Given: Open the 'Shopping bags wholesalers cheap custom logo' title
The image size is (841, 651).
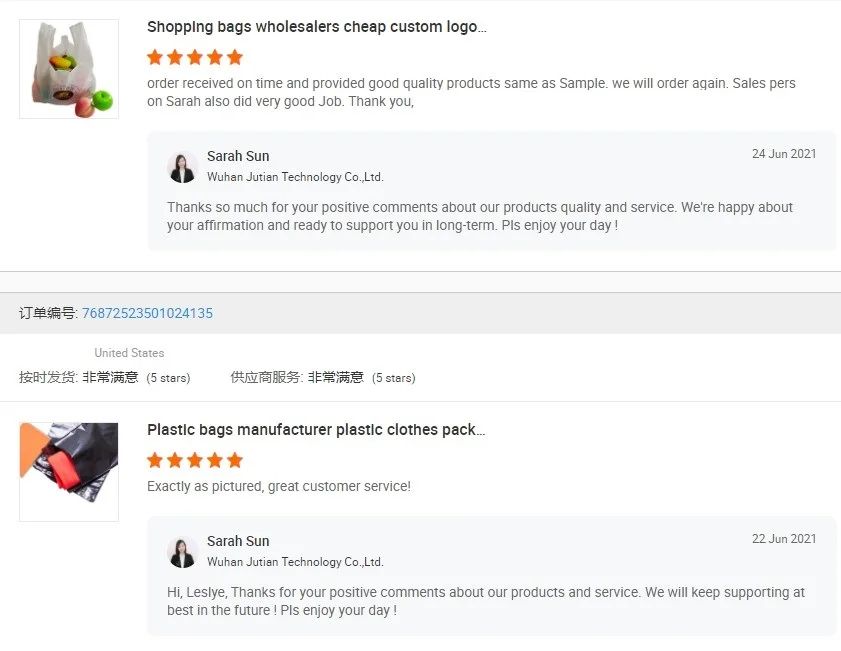Looking at the screenshot, I should (316, 27).
